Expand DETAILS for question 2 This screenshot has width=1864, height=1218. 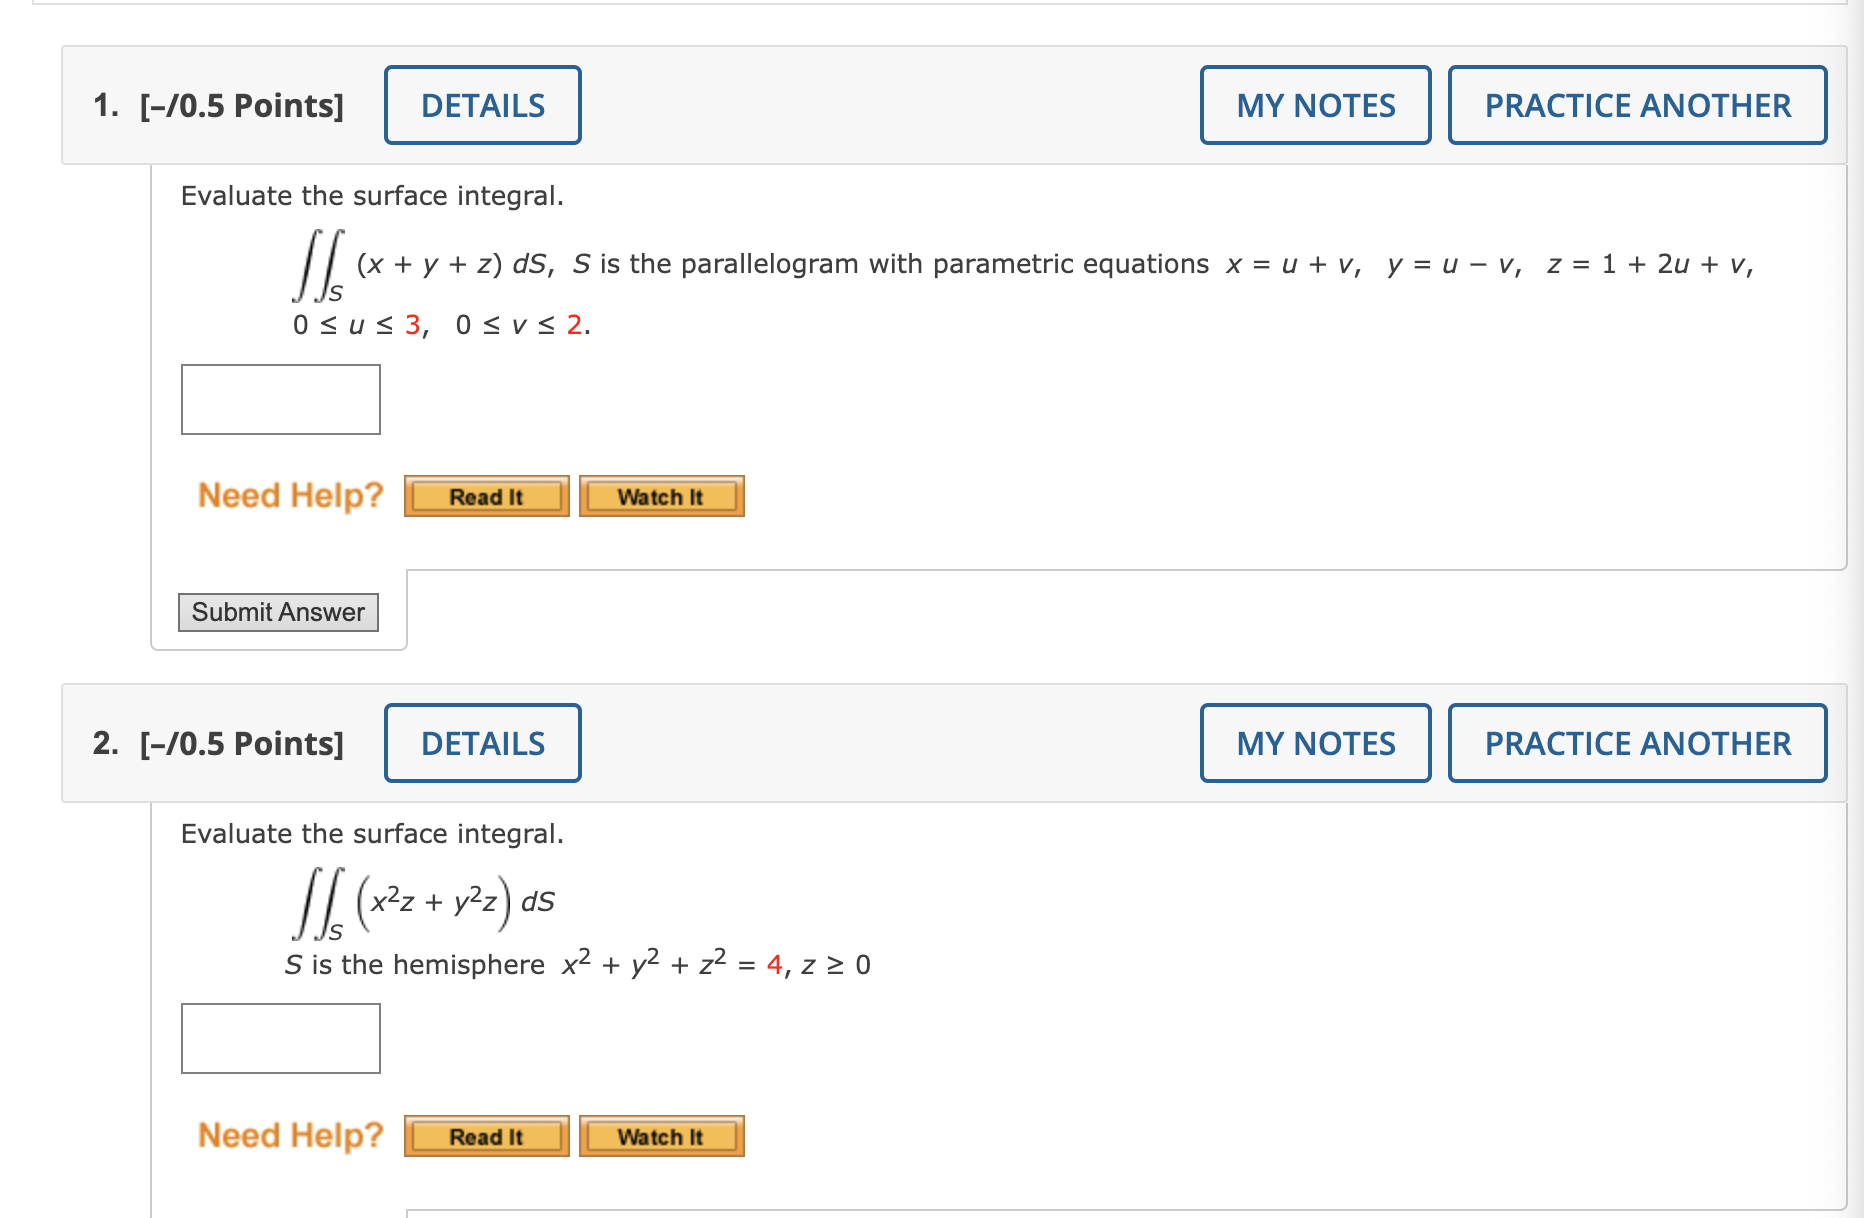483,743
